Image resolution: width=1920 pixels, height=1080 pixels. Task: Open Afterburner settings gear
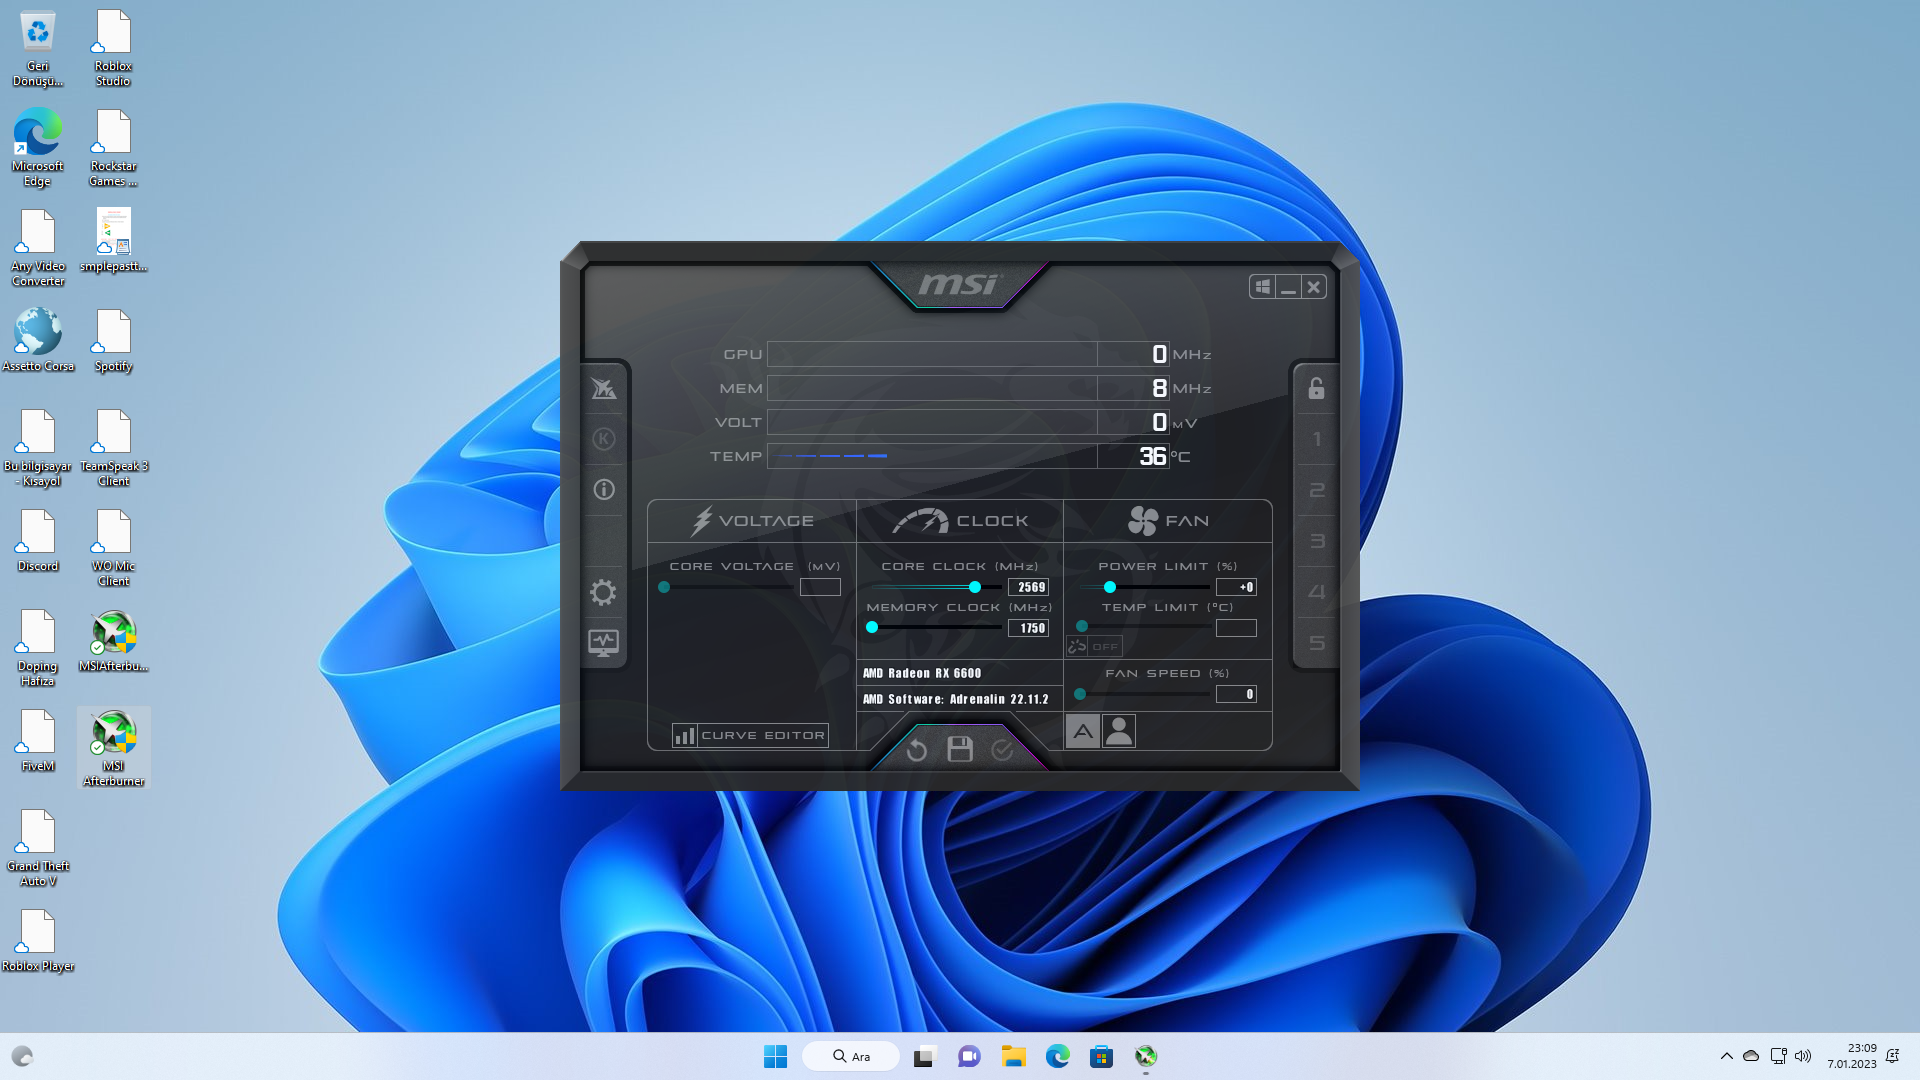pyautogui.click(x=603, y=592)
